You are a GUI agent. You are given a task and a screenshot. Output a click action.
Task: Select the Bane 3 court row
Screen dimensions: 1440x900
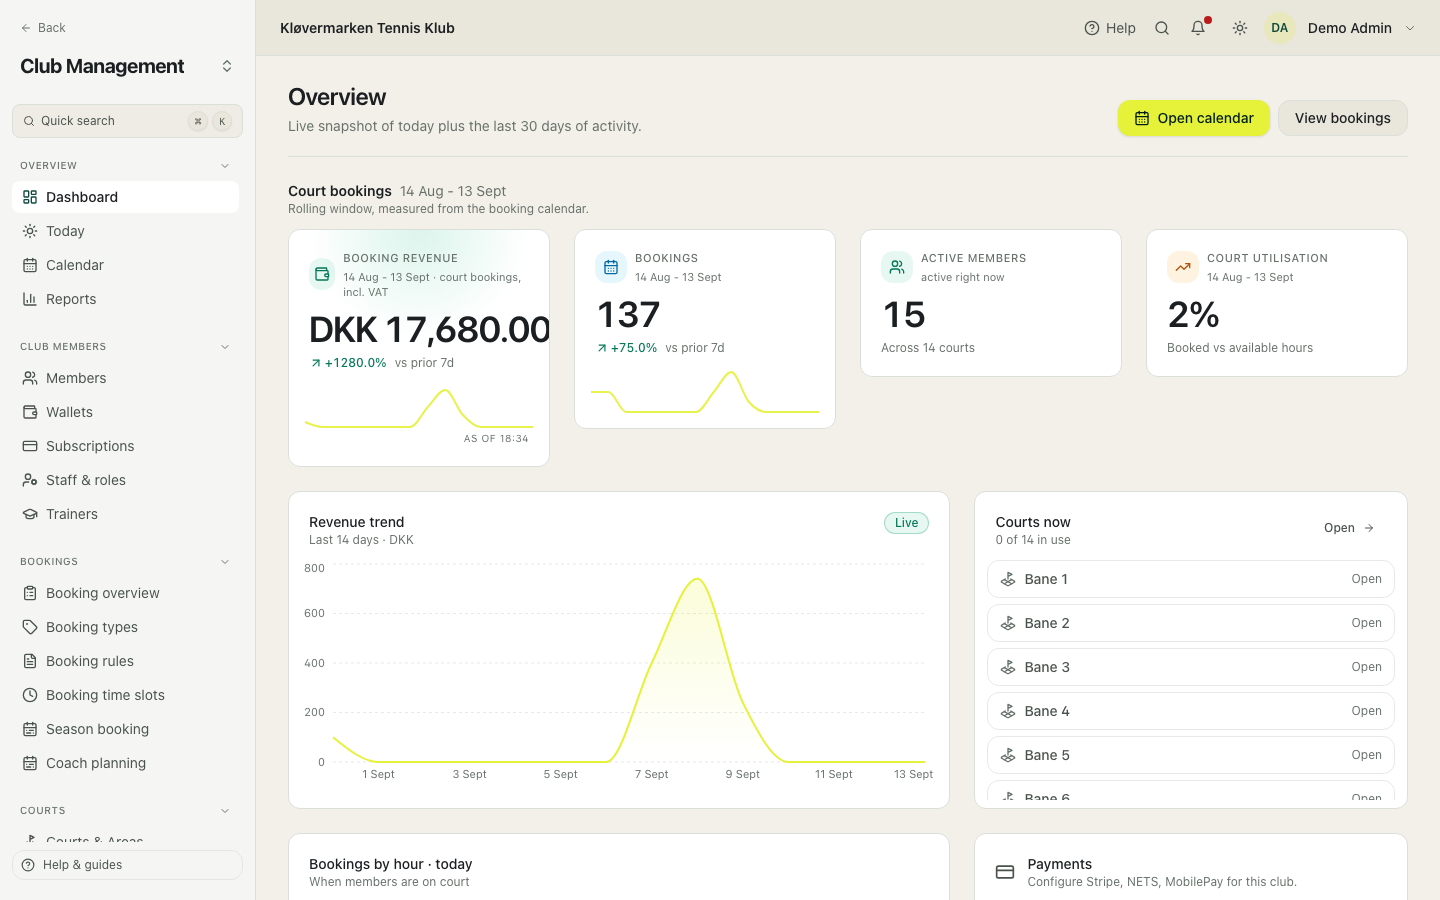1191,667
